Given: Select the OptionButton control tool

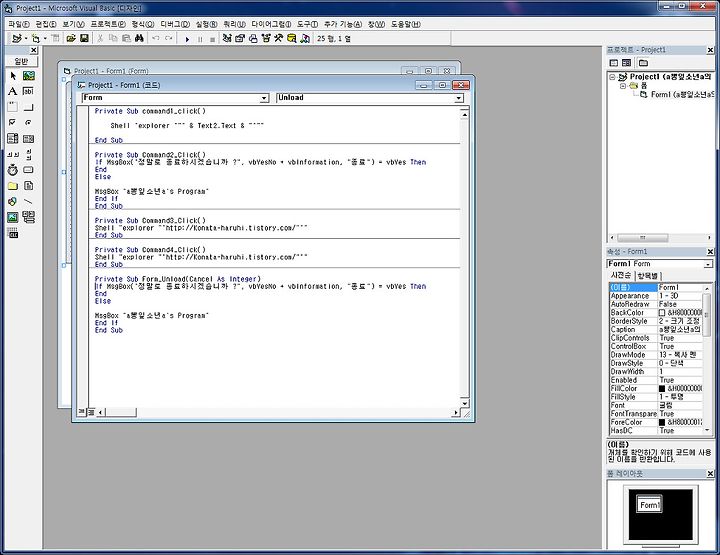Looking at the screenshot, I should click(x=28, y=123).
